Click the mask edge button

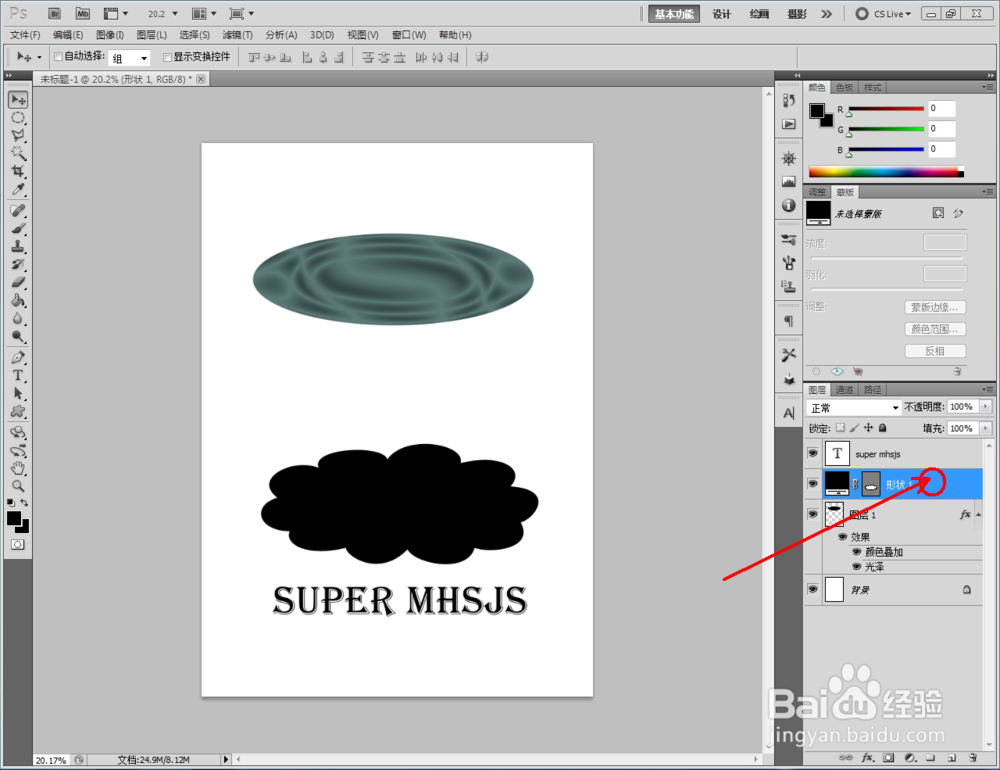[935, 307]
